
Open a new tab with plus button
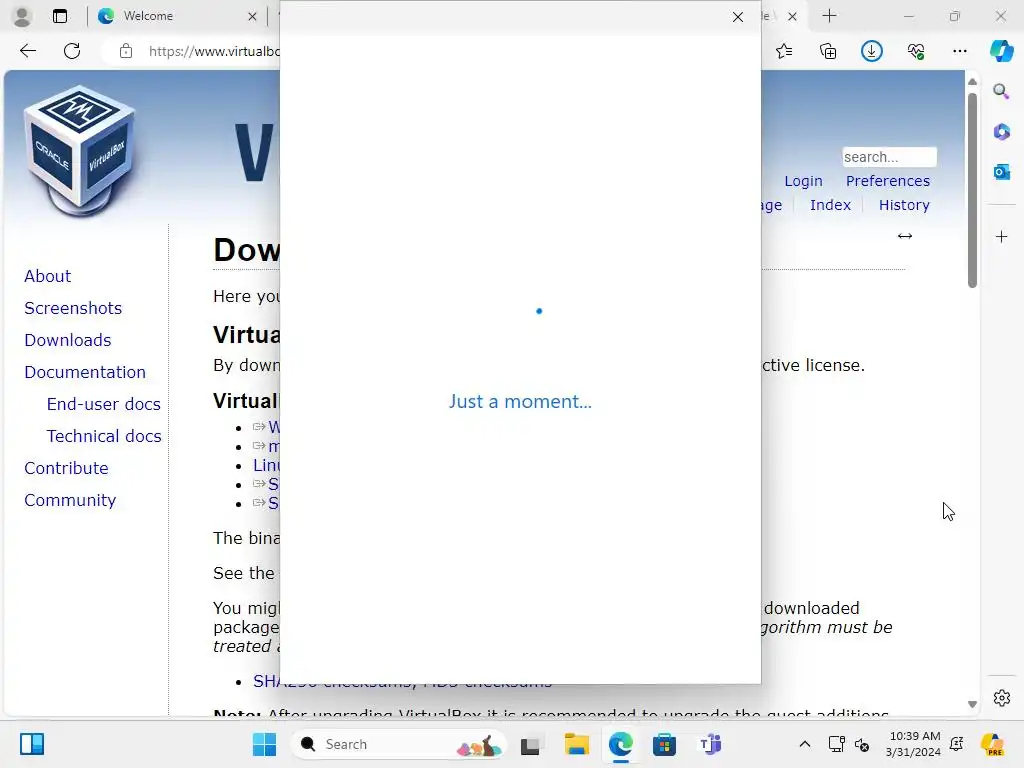(829, 16)
